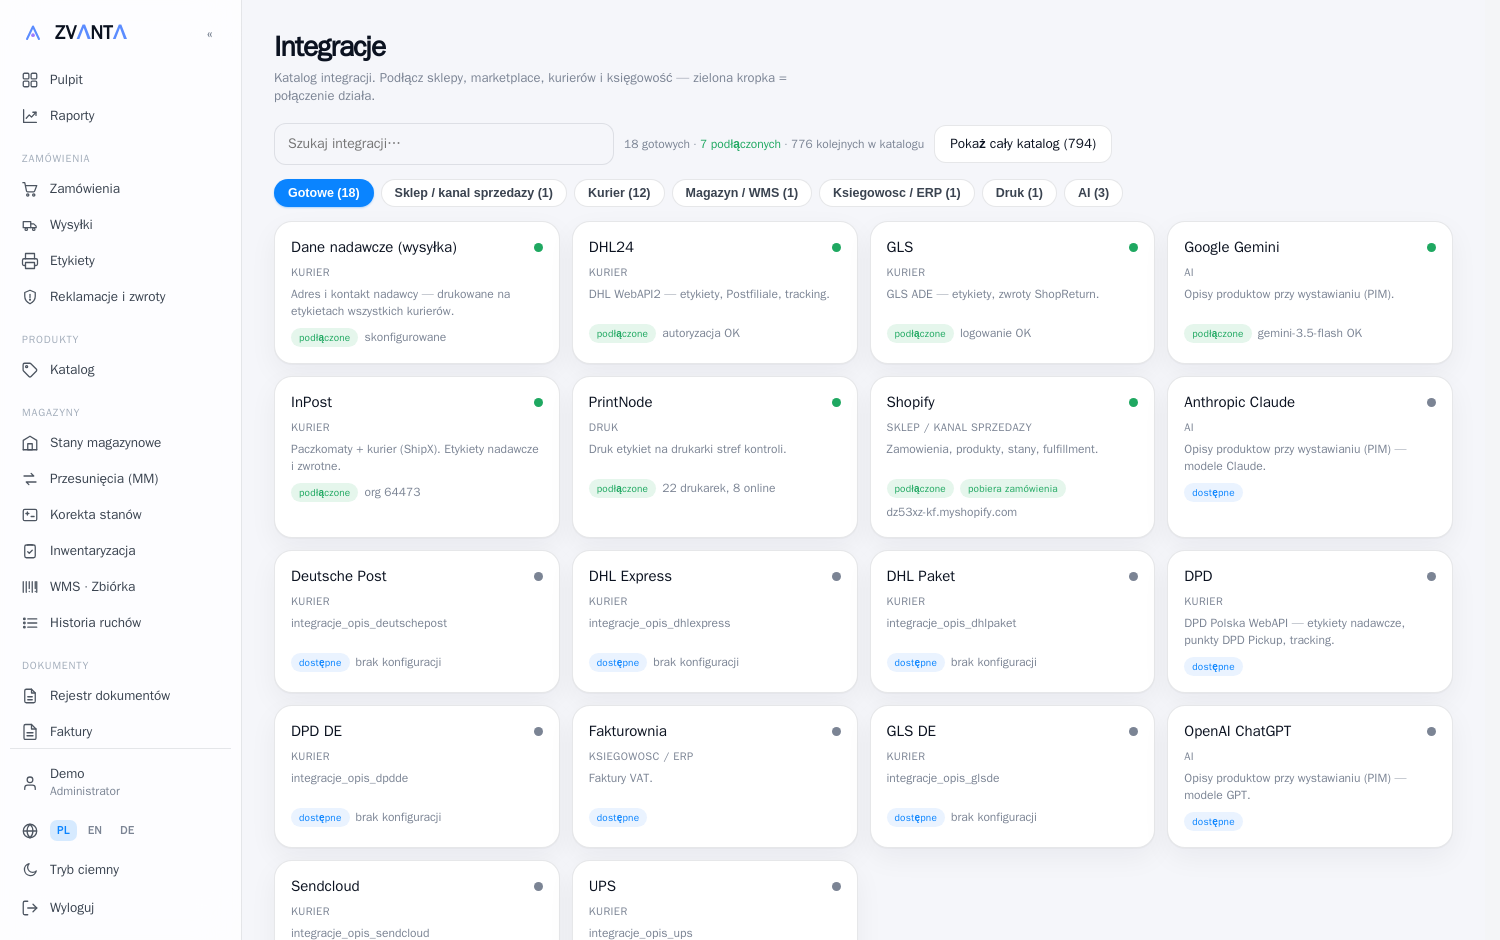Filter by Ksiegowosc / ERP (1)
The image size is (1500, 940).
click(x=897, y=193)
